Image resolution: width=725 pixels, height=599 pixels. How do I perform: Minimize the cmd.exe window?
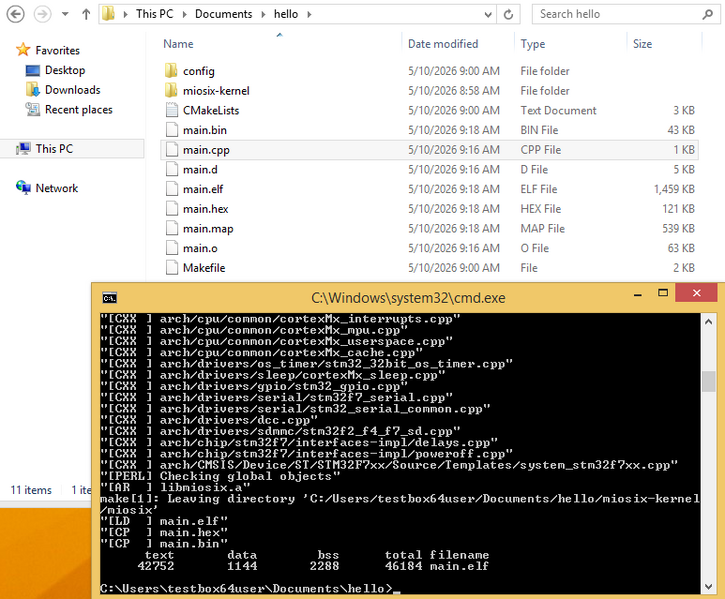(638, 294)
